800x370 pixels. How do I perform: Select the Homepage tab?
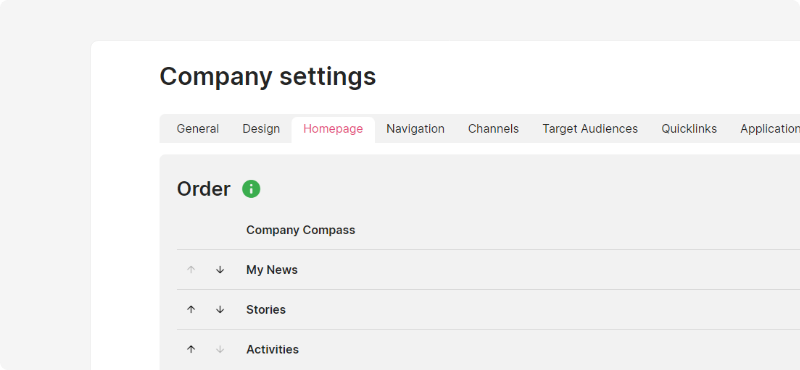333,129
